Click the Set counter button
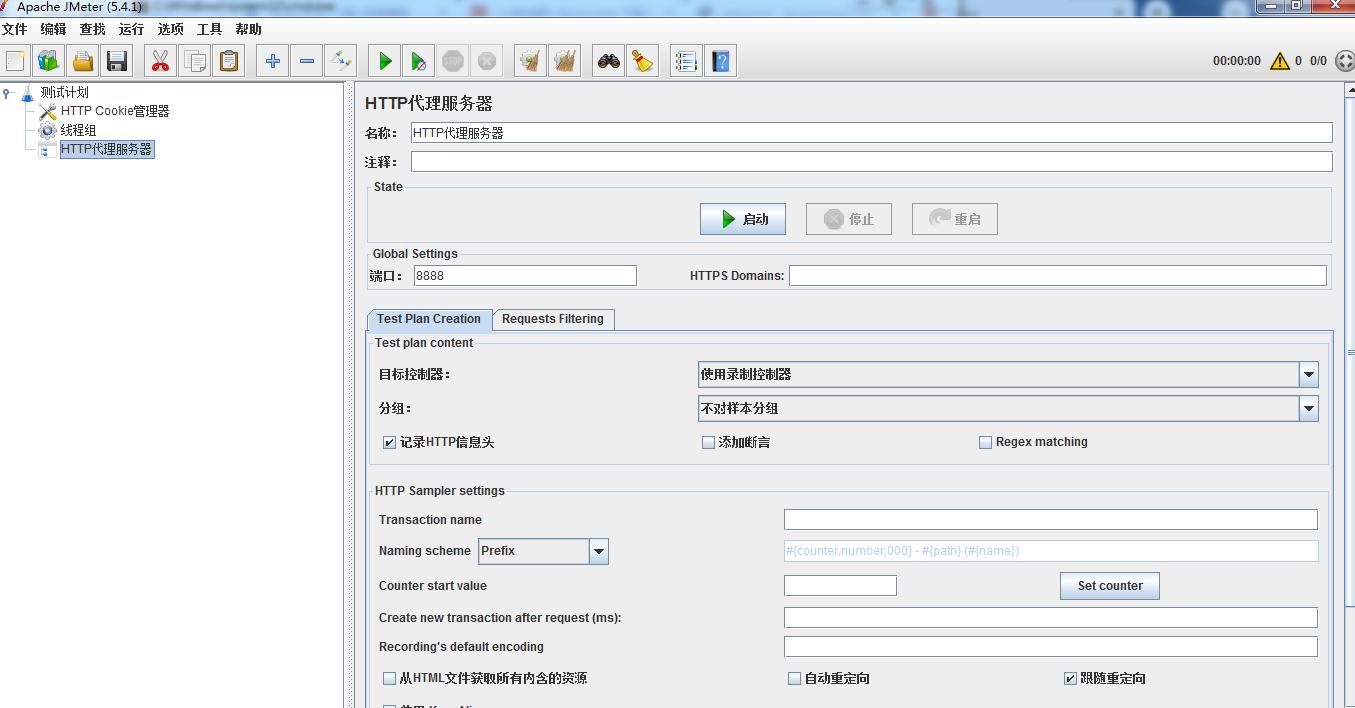This screenshot has width=1355, height=708. click(x=1110, y=586)
